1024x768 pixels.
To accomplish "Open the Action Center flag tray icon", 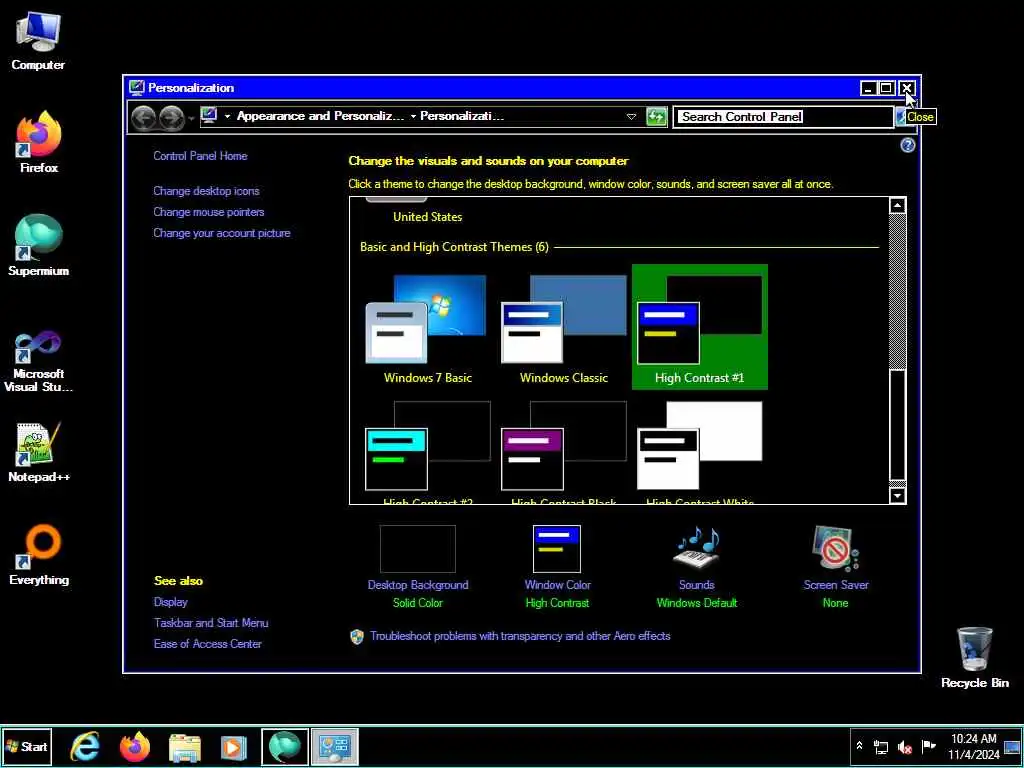I will click(x=928, y=746).
